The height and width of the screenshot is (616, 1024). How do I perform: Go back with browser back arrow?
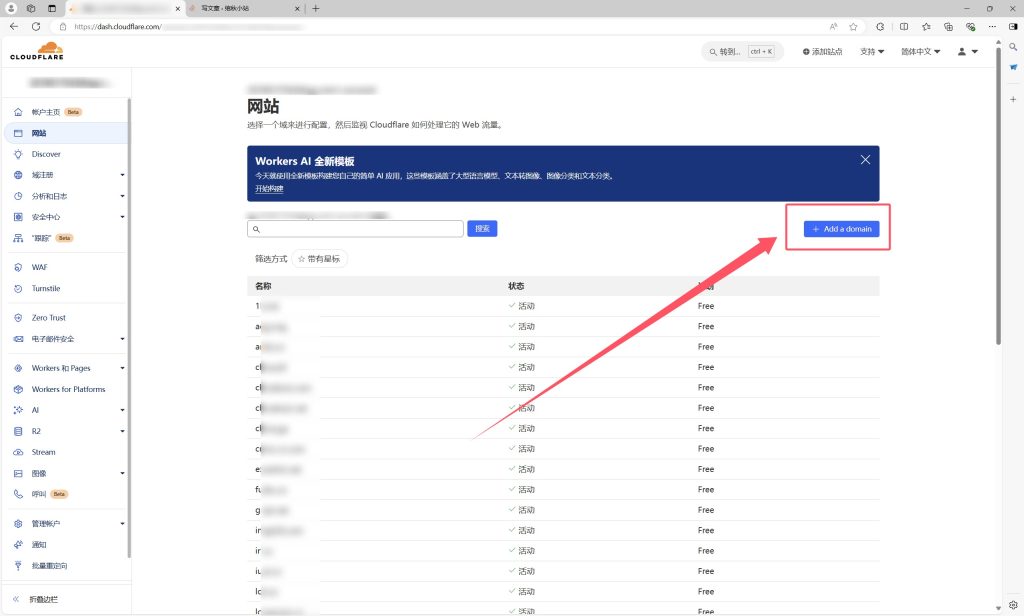pos(14,26)
